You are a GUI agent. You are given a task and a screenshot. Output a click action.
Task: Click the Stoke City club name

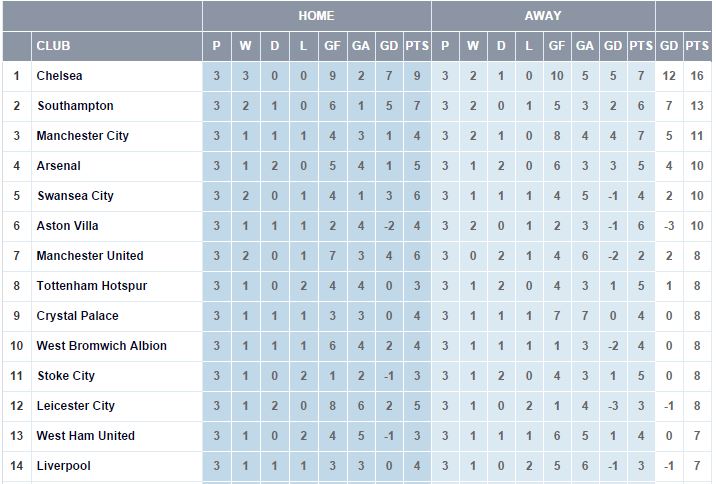(66, 376)
